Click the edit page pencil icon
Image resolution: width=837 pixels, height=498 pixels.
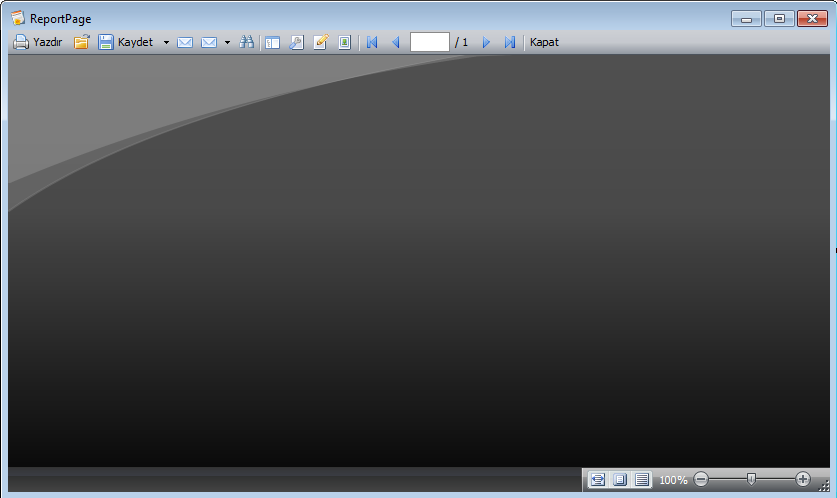tap(320, 42)
